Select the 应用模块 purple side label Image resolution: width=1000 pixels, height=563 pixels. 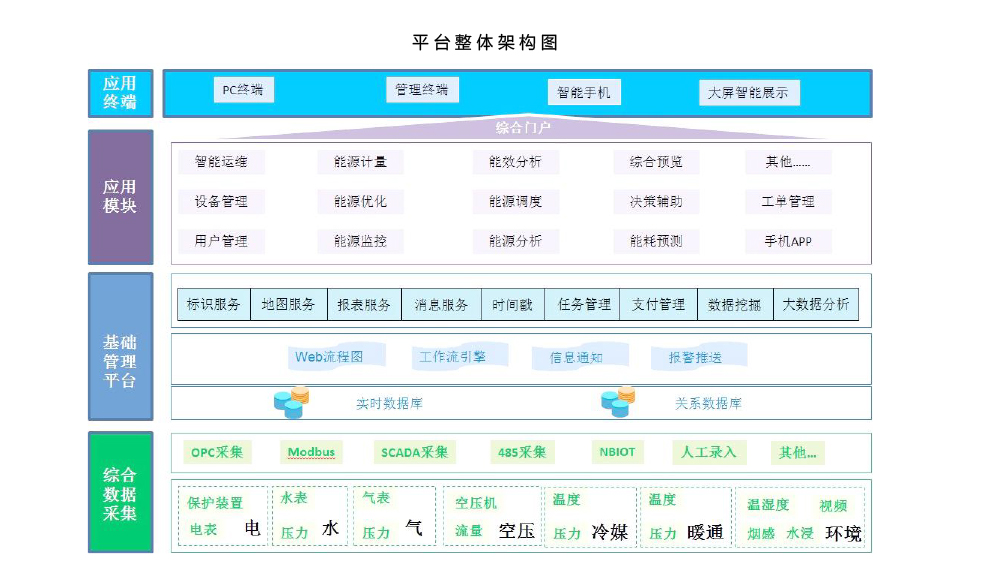coord(120,197)
